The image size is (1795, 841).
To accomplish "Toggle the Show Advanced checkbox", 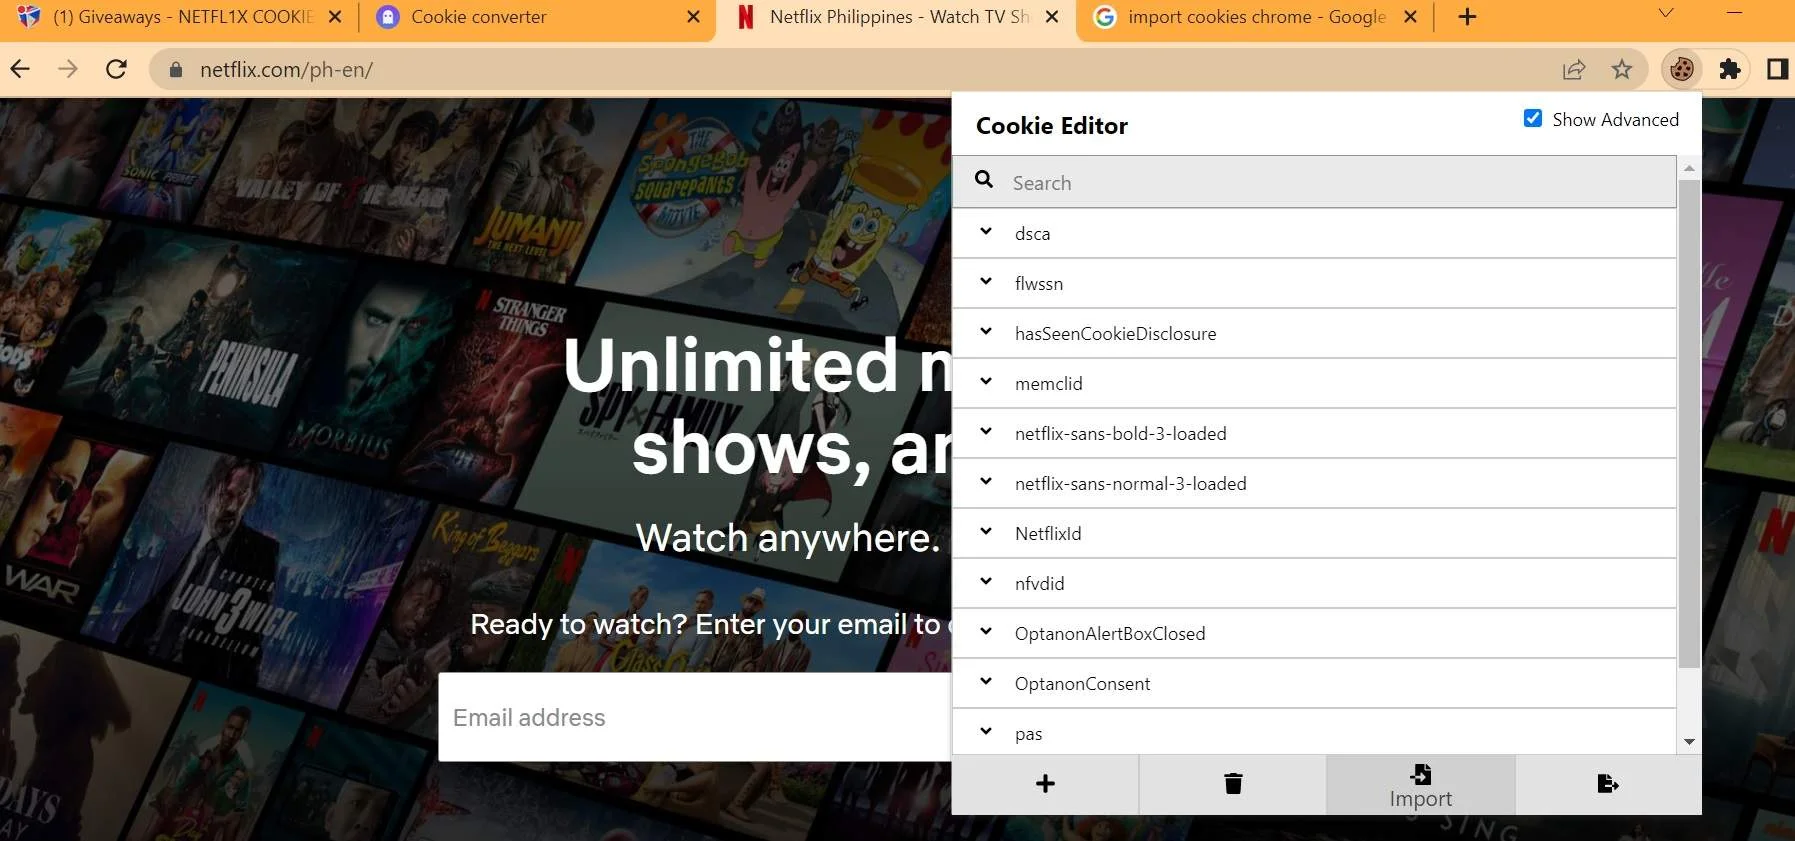I will (x=1532, y=118).
